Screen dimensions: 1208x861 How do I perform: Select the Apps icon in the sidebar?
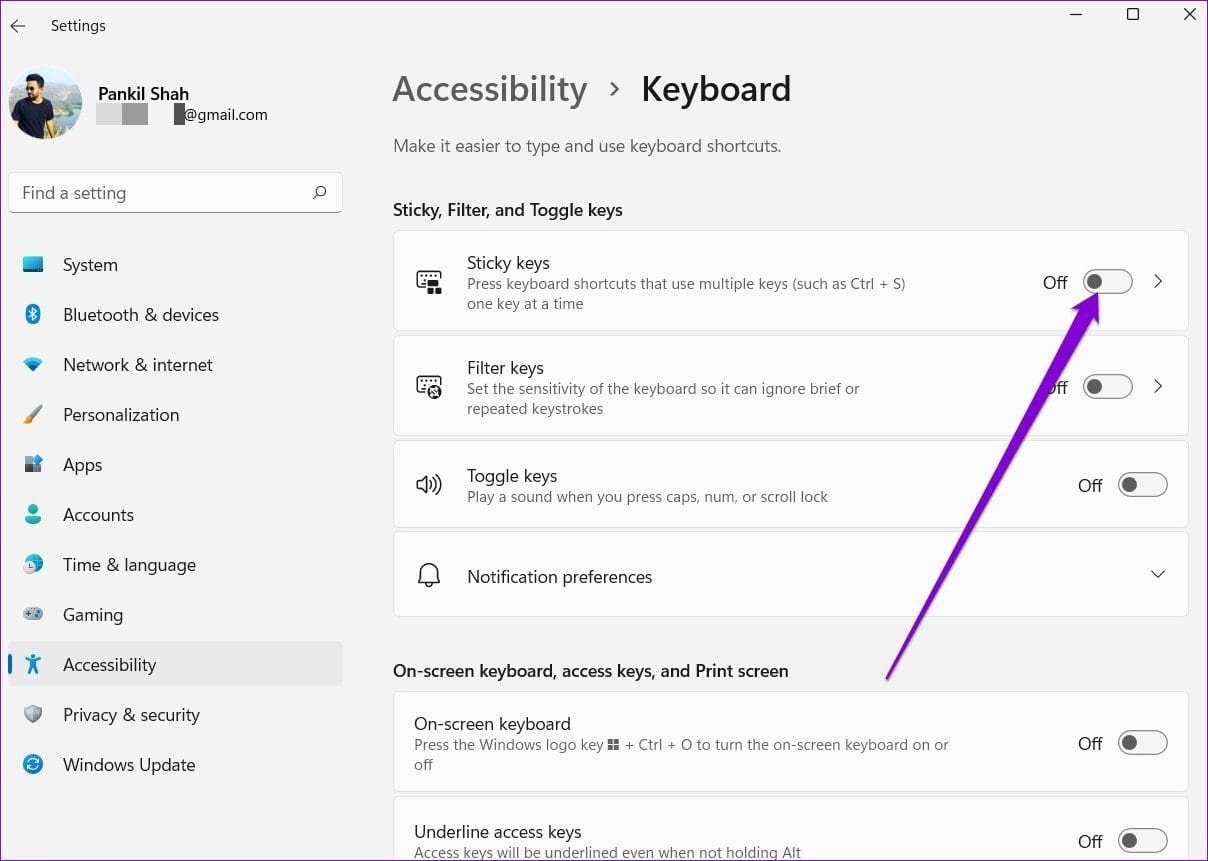33,464
